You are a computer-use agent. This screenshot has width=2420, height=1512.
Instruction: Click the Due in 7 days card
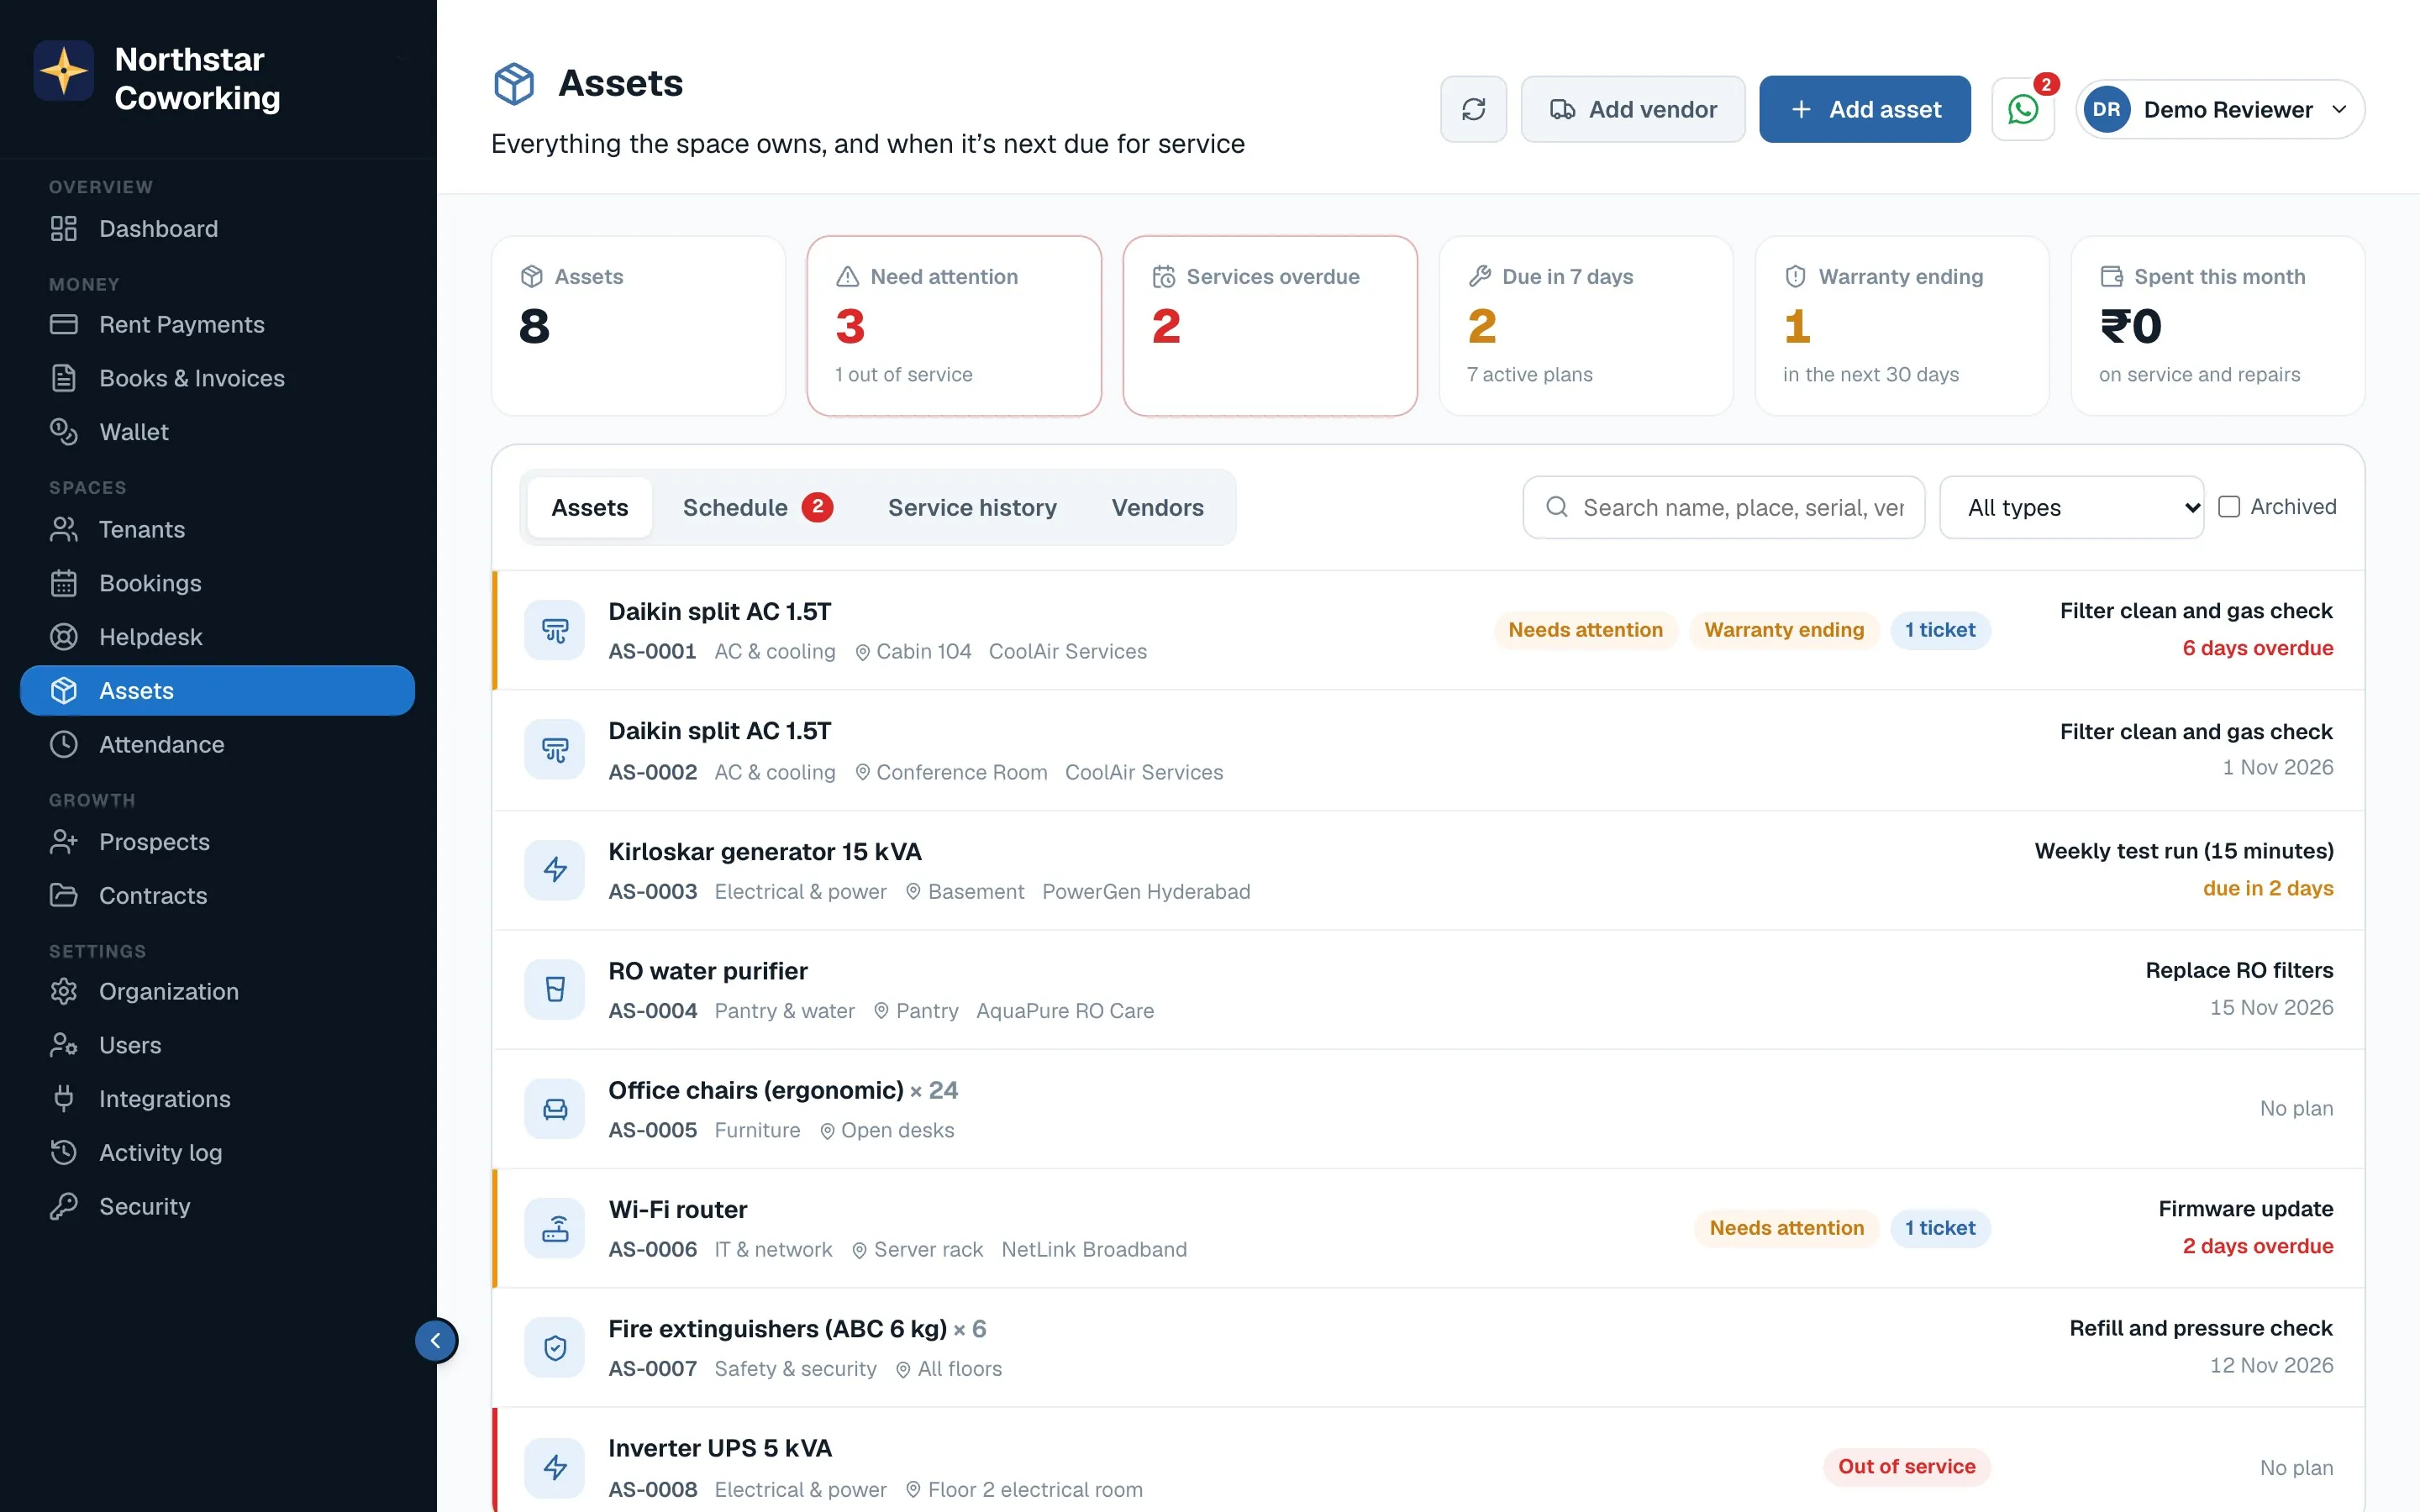1586,326
